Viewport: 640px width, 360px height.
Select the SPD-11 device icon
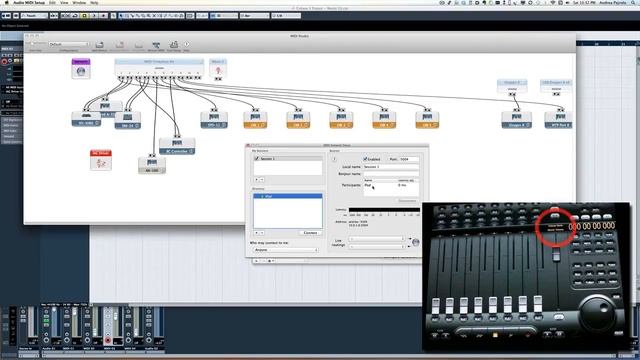point(214,120)
